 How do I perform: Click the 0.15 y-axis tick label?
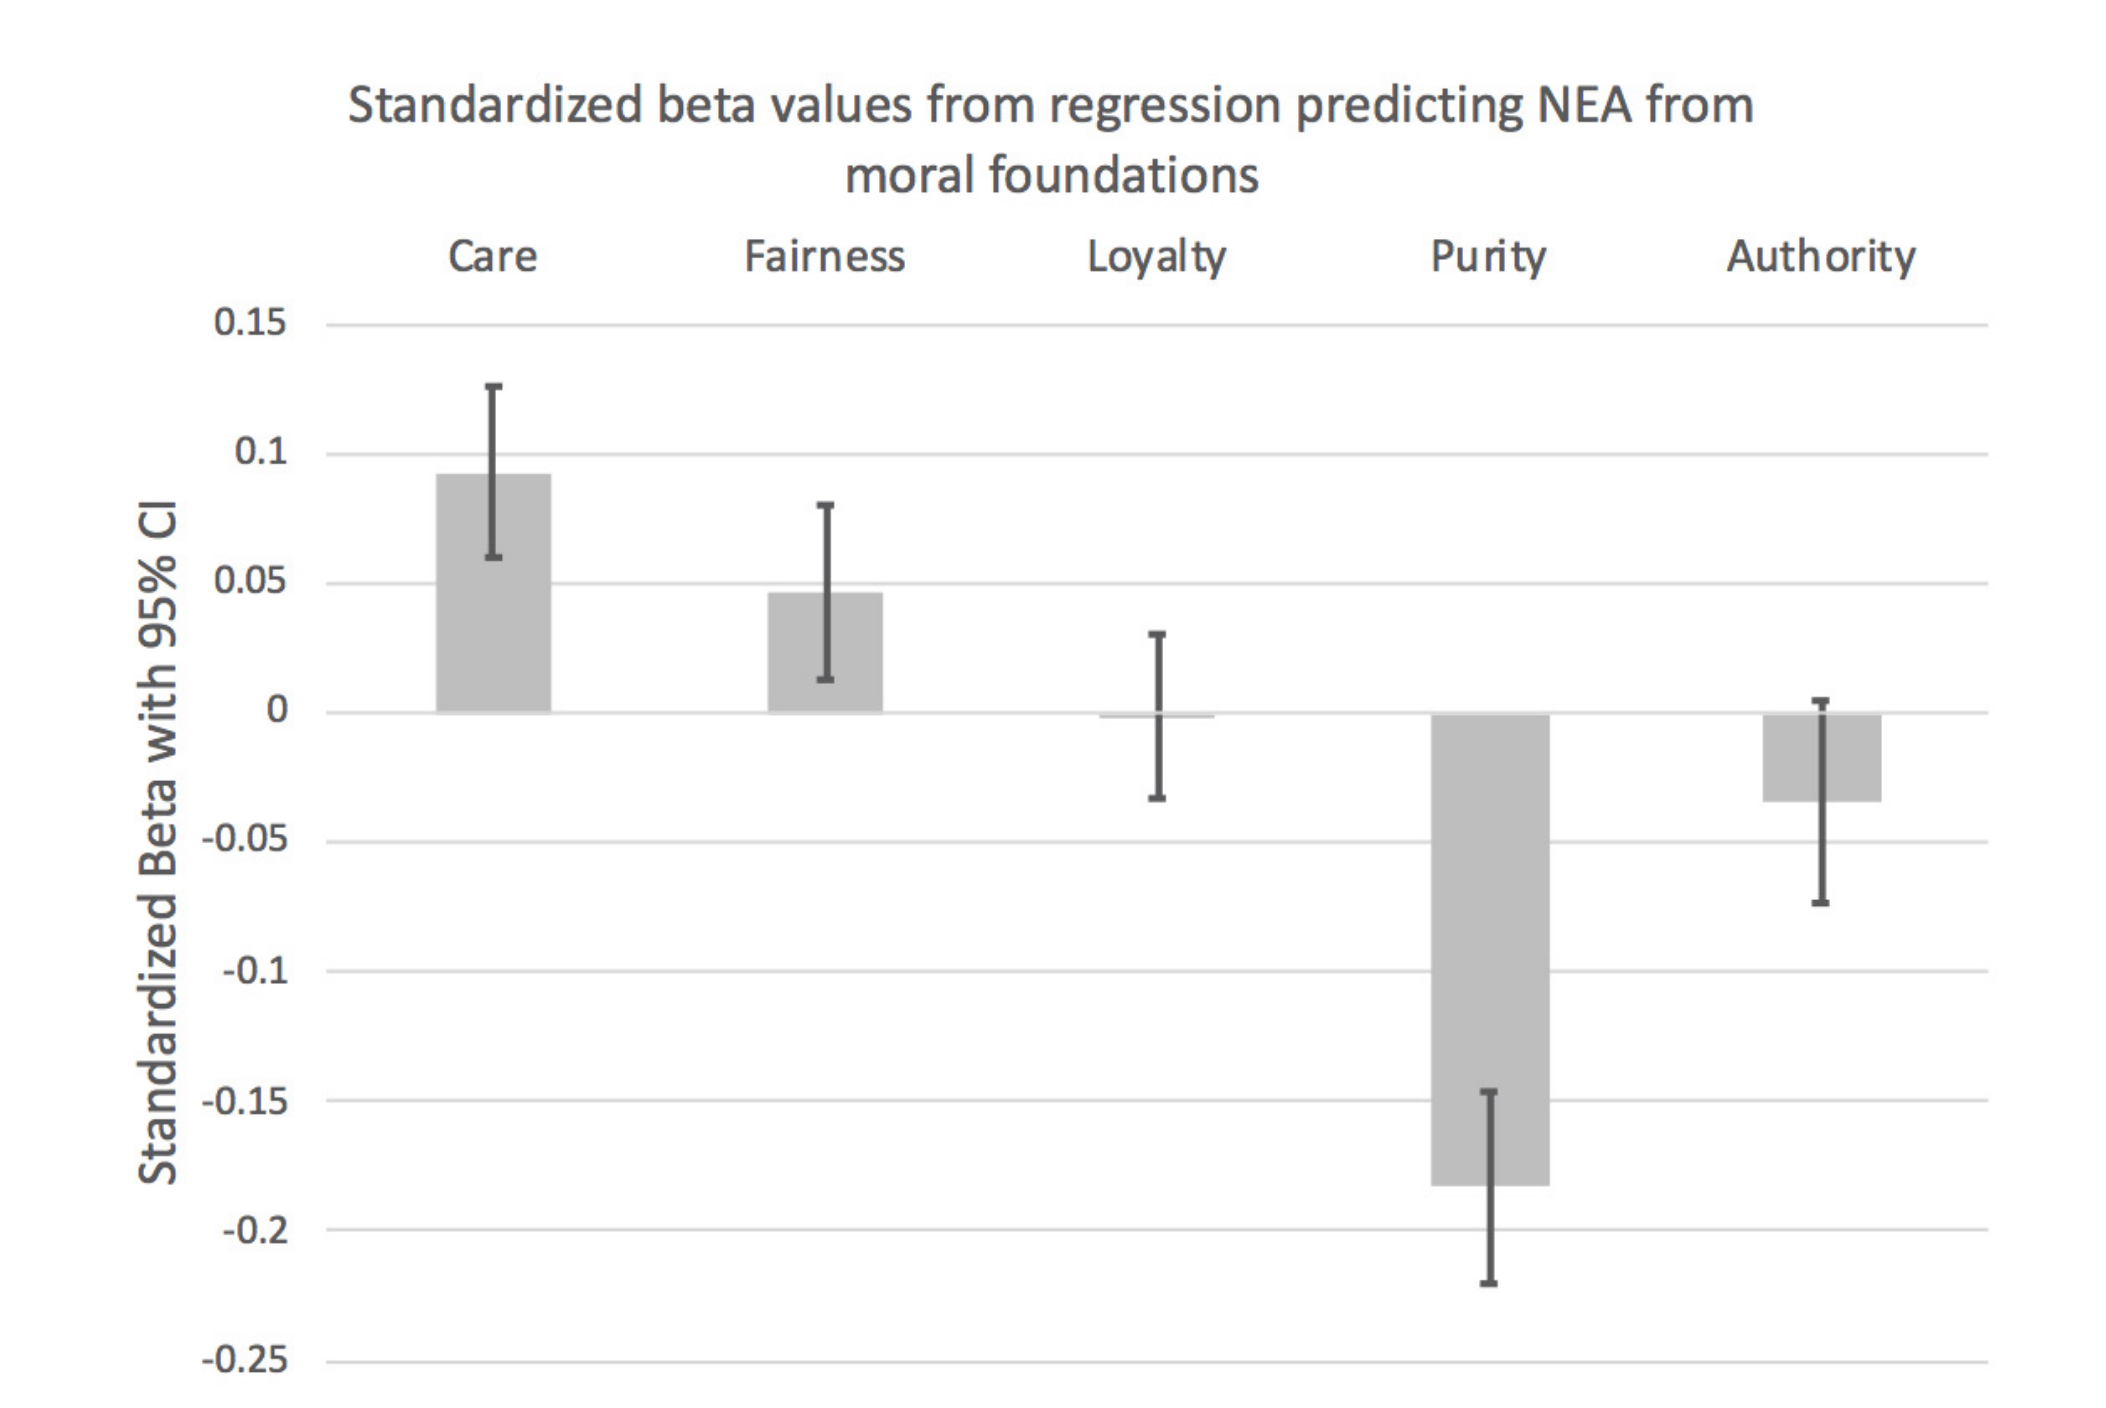(250, 323)
